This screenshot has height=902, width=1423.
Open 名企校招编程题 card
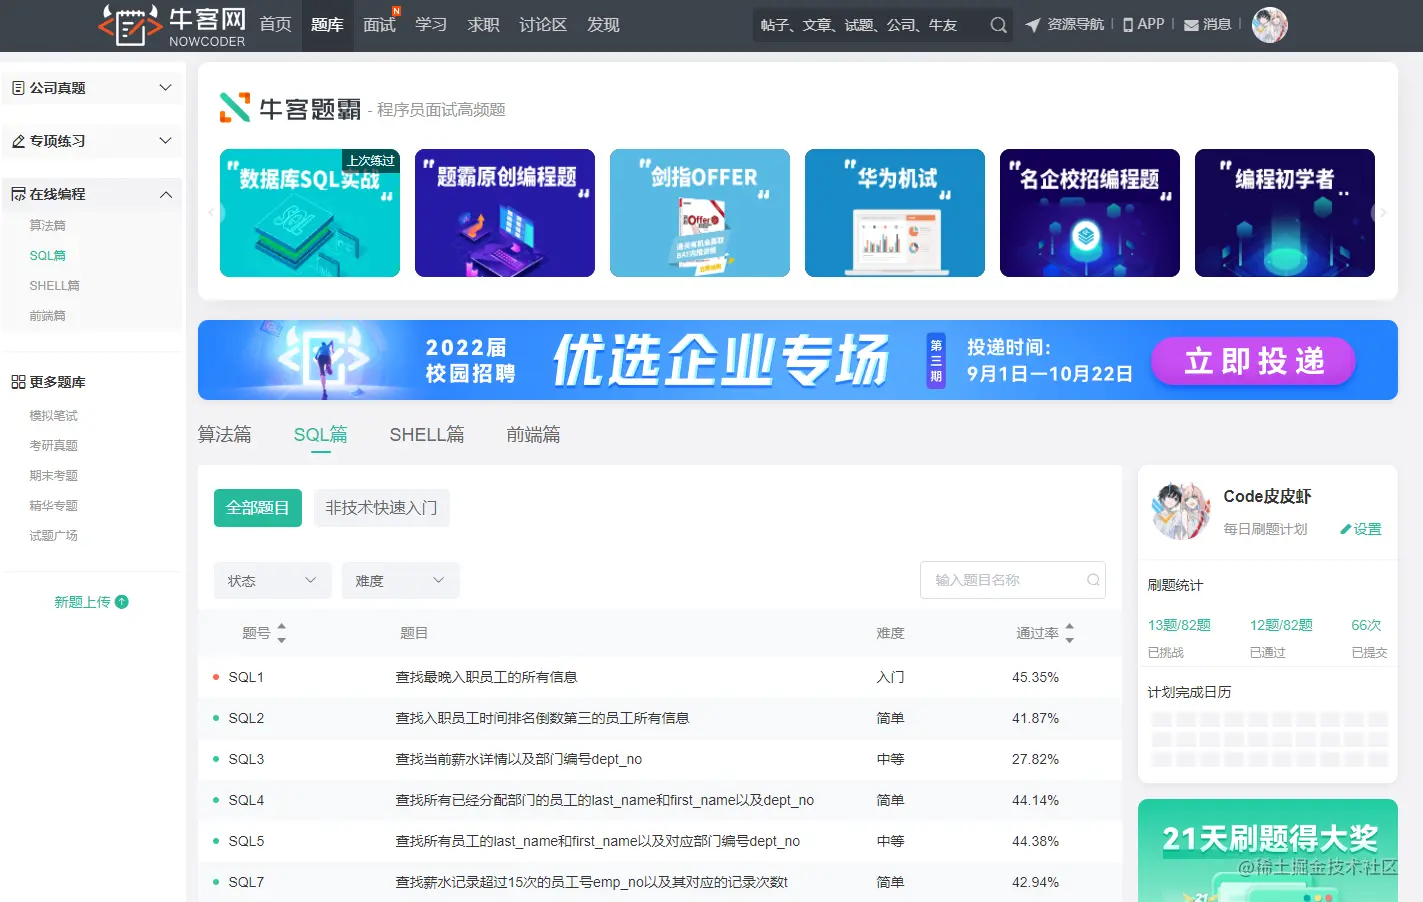[1090, 213]
